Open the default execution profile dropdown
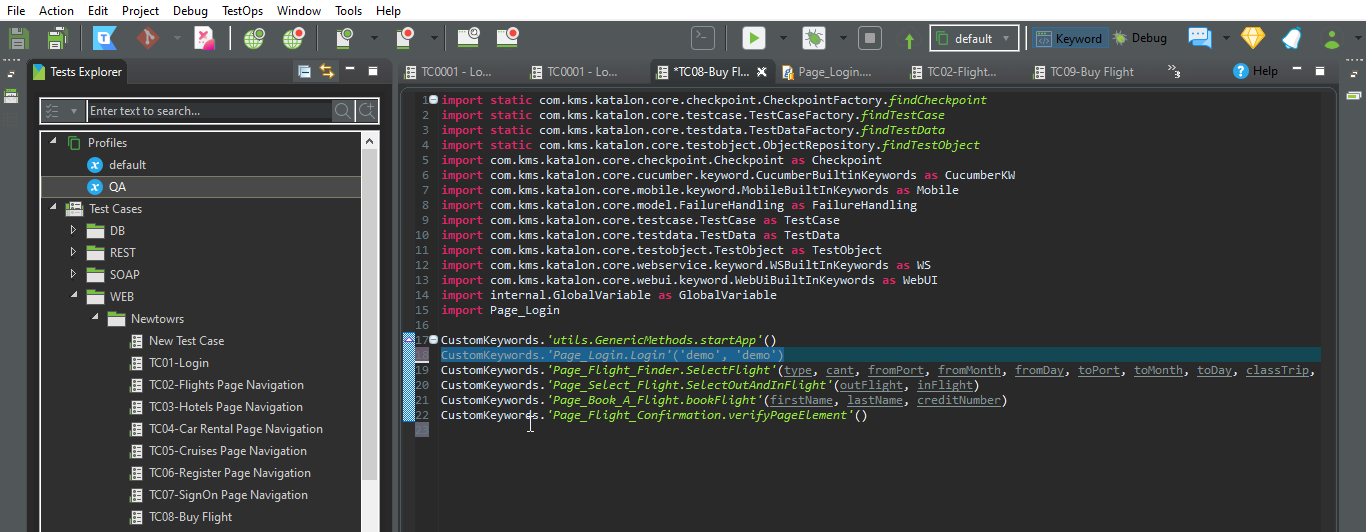The width and height of the screenshot is (1366, 532). (974, 38)
